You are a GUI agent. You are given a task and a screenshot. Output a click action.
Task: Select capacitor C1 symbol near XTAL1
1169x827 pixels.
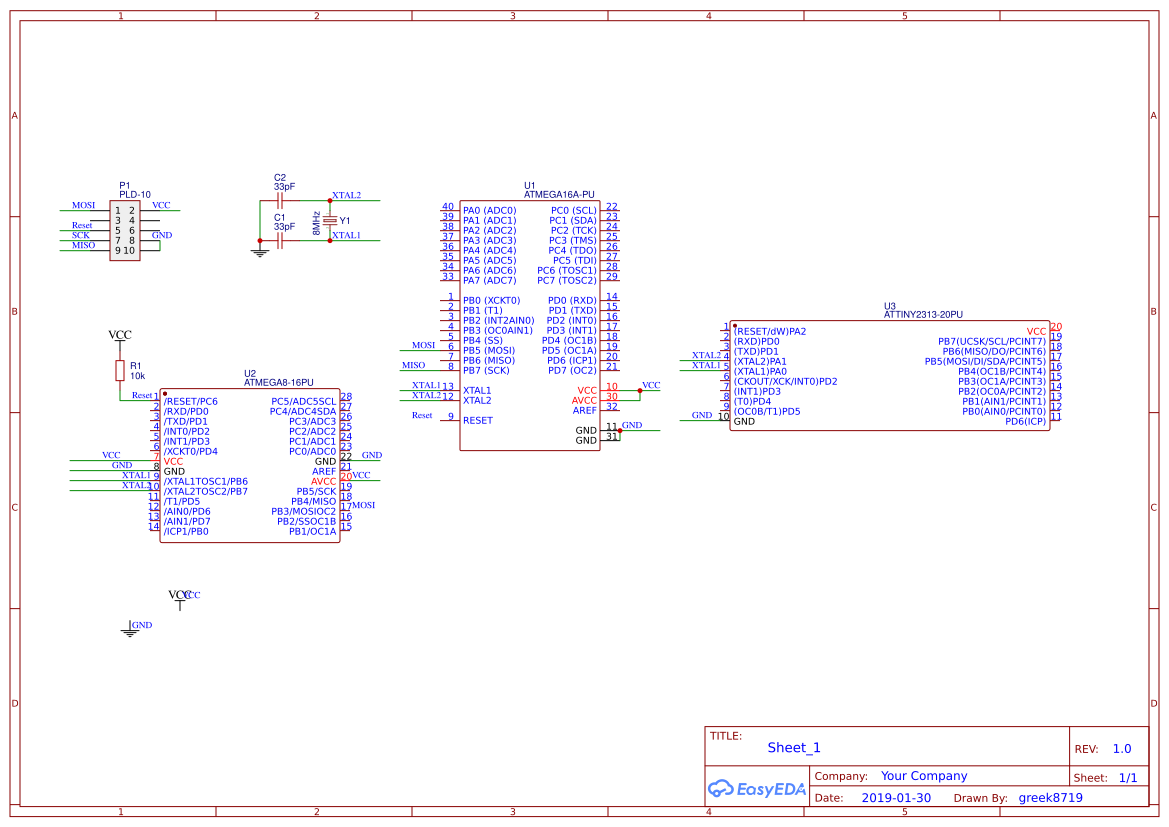pos(280,241)
